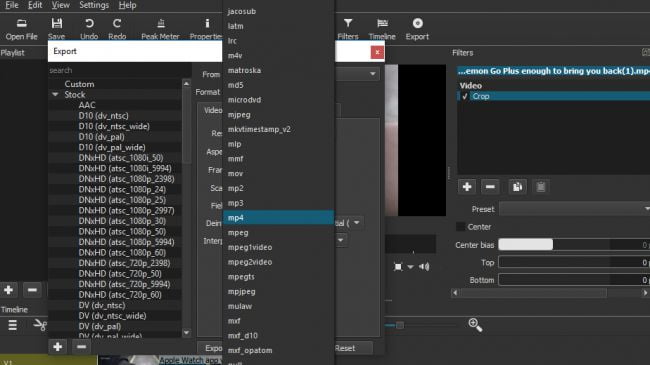Screen dimensions: 650x365
Task: Show the Peak Meter panel
Action: [160, 29]
